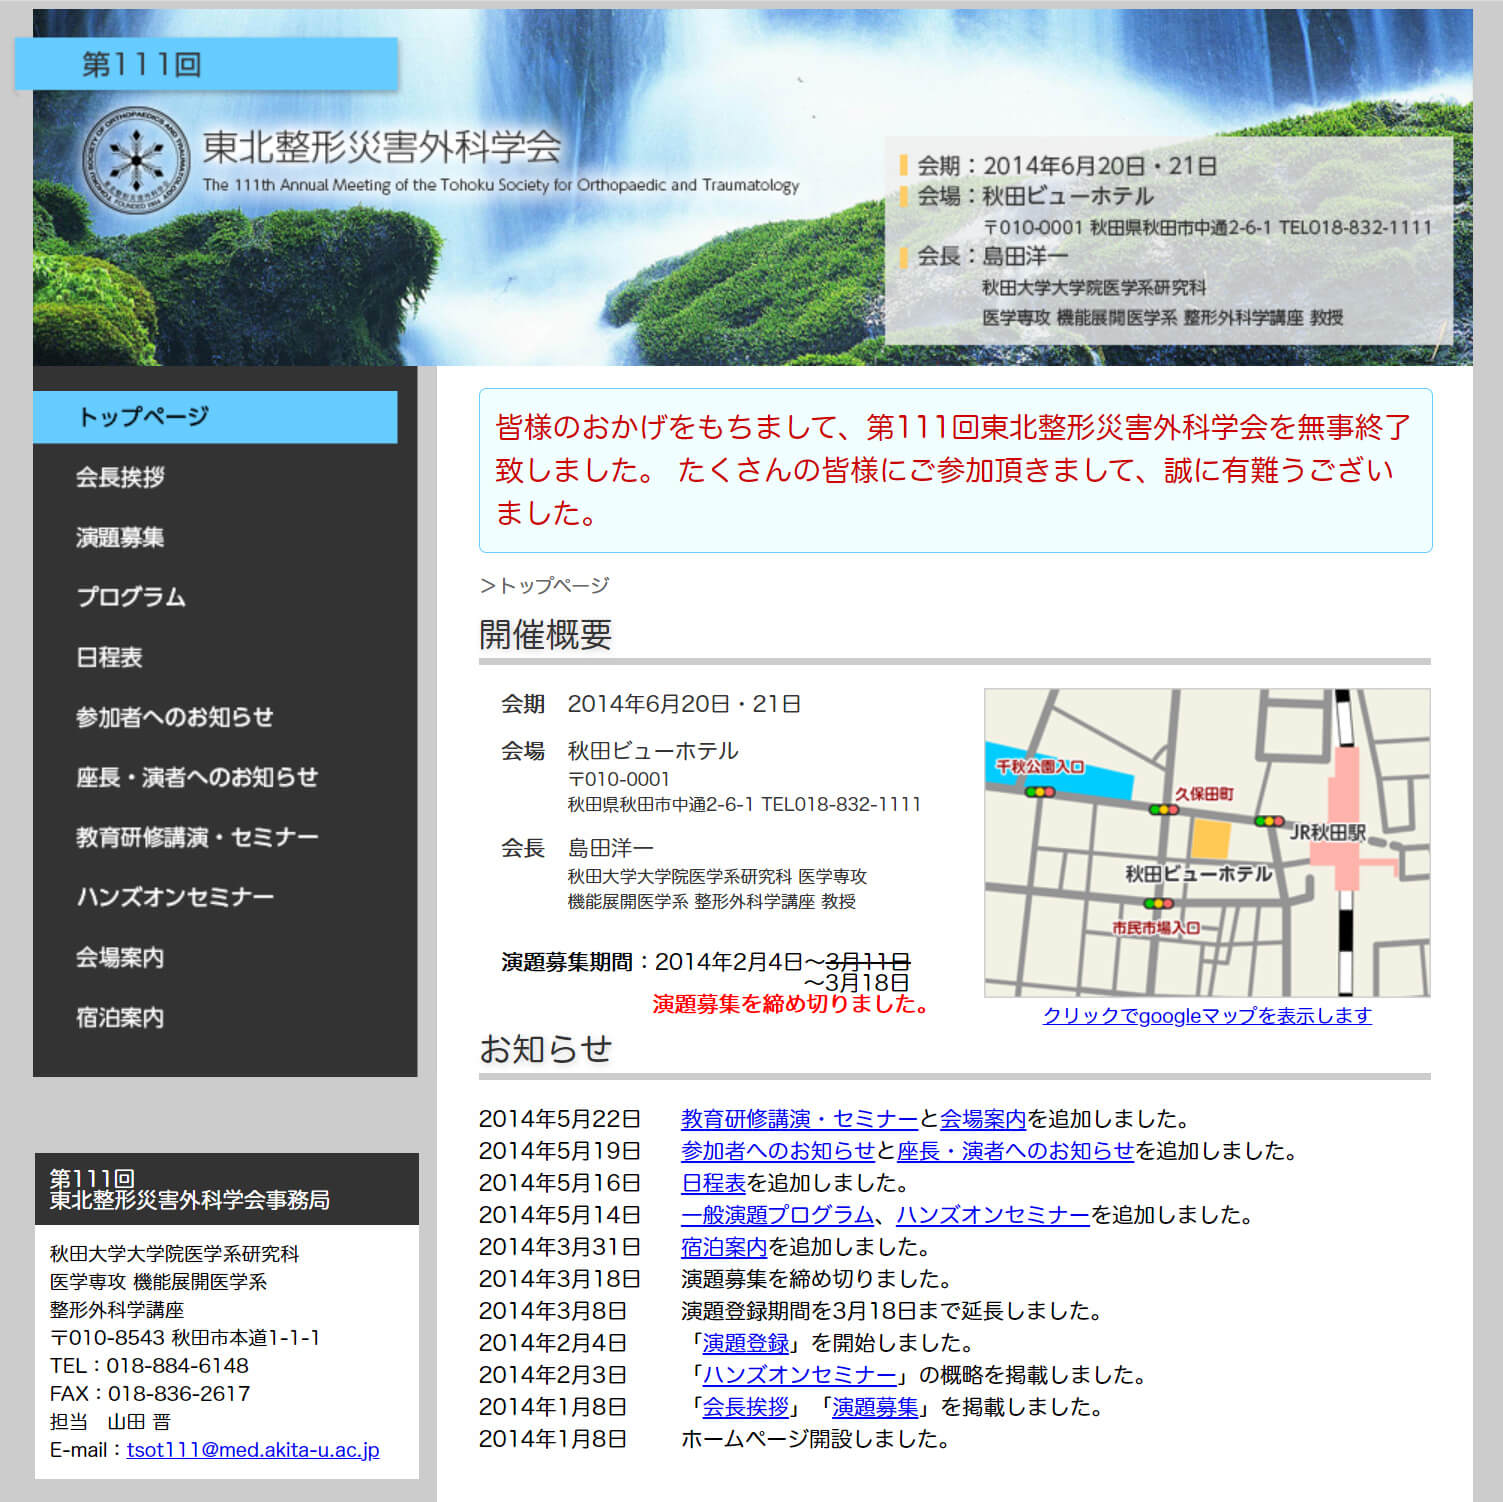This screenshot has width=1503, height=1502.
Task: Click the 演題登録 link in news list
Action: pyautogui.click(x=745, y=1343)
